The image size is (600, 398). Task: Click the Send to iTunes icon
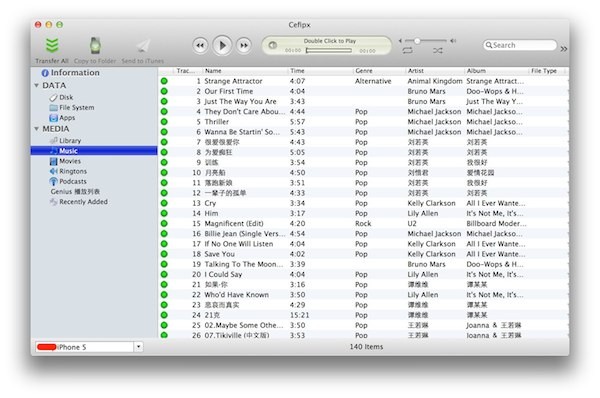click(143, 46)
